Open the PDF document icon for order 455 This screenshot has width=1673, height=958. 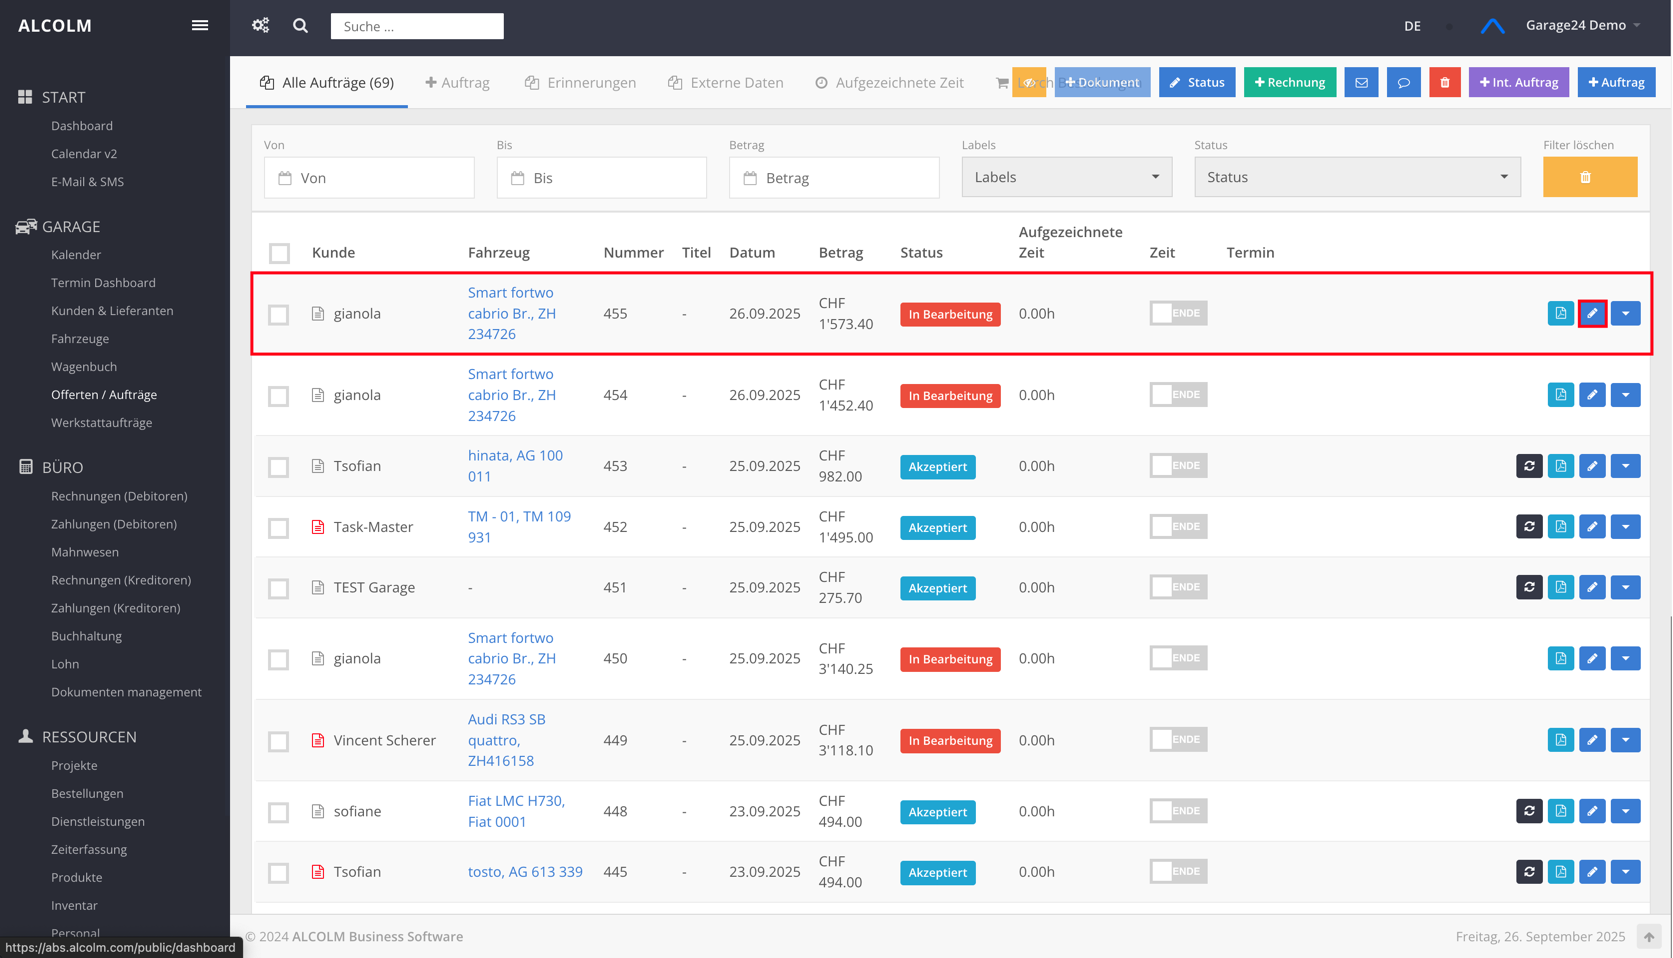[x=1560, y=314]
